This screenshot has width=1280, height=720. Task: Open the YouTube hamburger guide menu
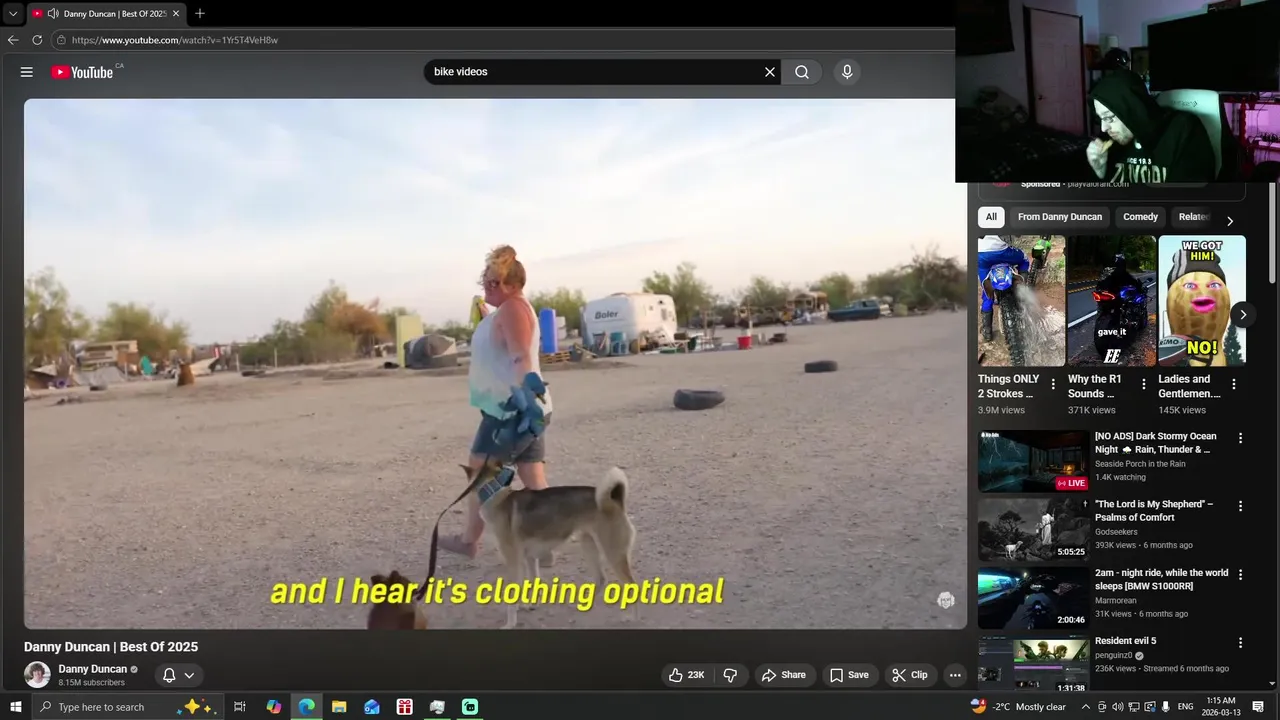pyautogui.click(x=27, y=72)
